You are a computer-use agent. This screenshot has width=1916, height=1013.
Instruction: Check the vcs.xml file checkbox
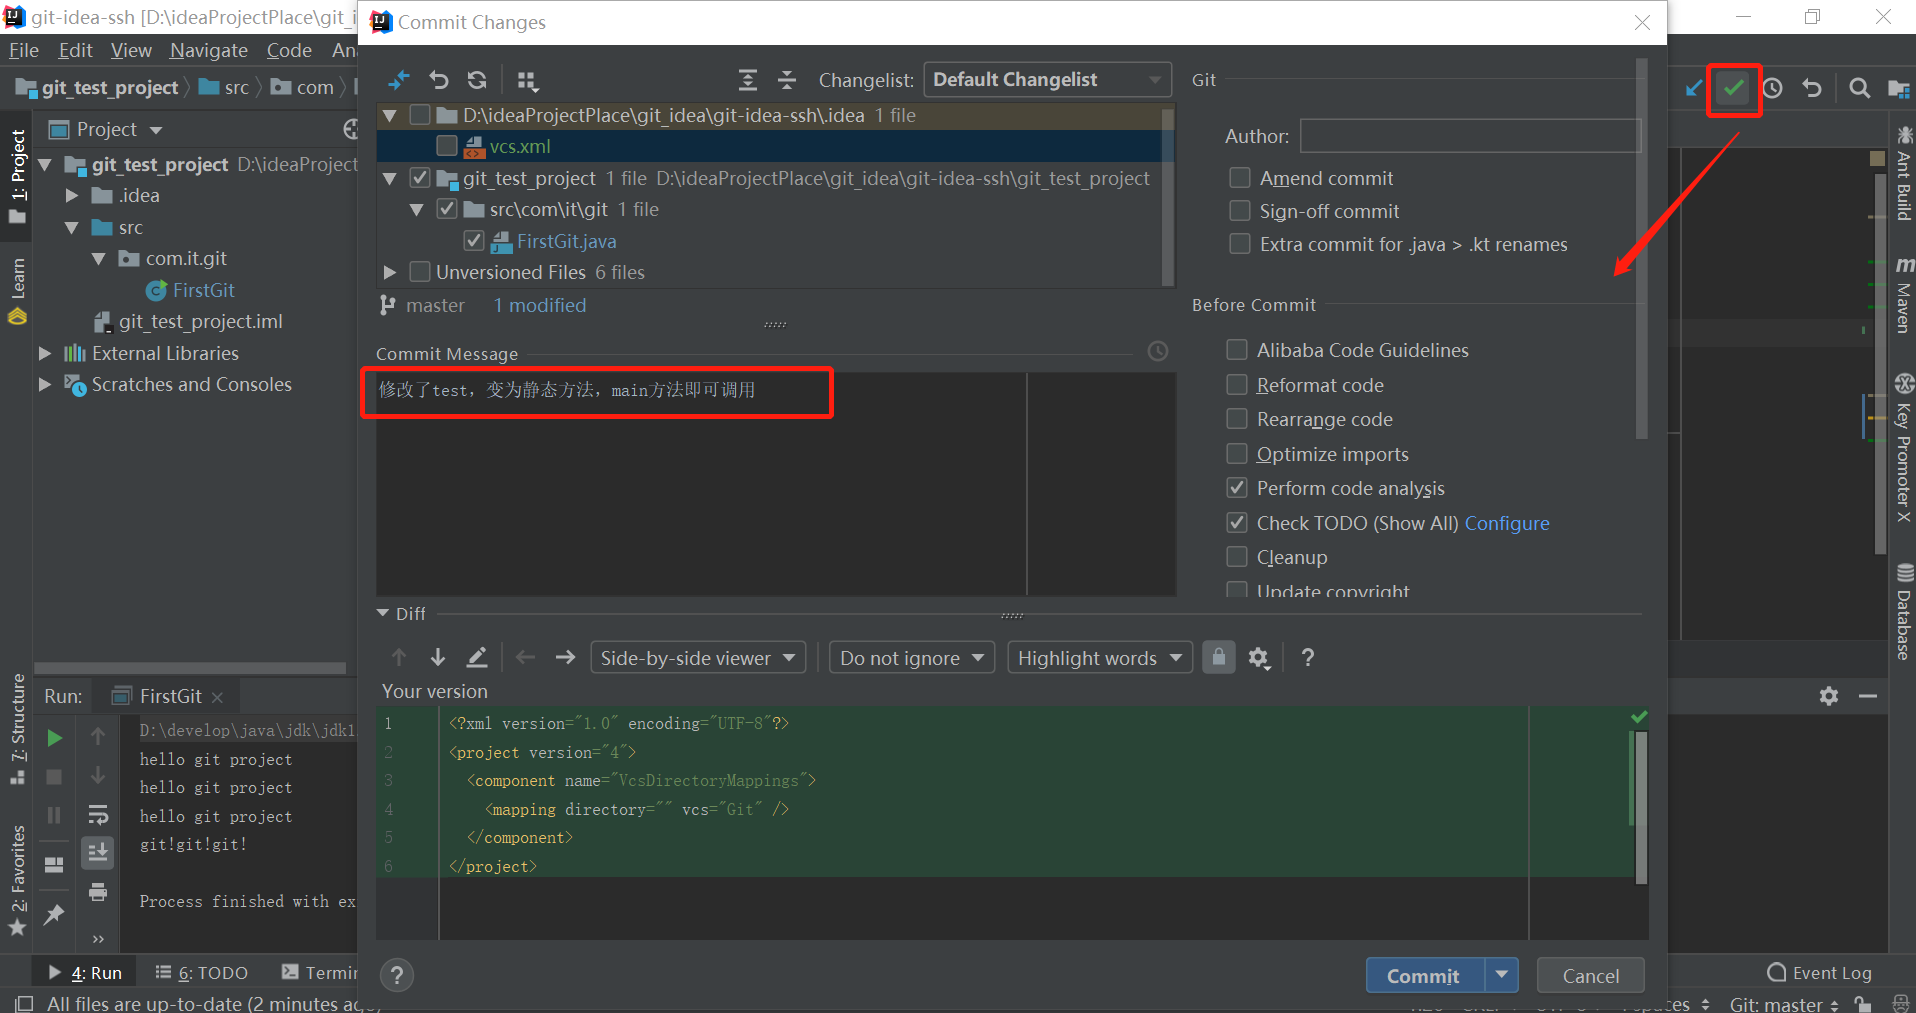447,146
